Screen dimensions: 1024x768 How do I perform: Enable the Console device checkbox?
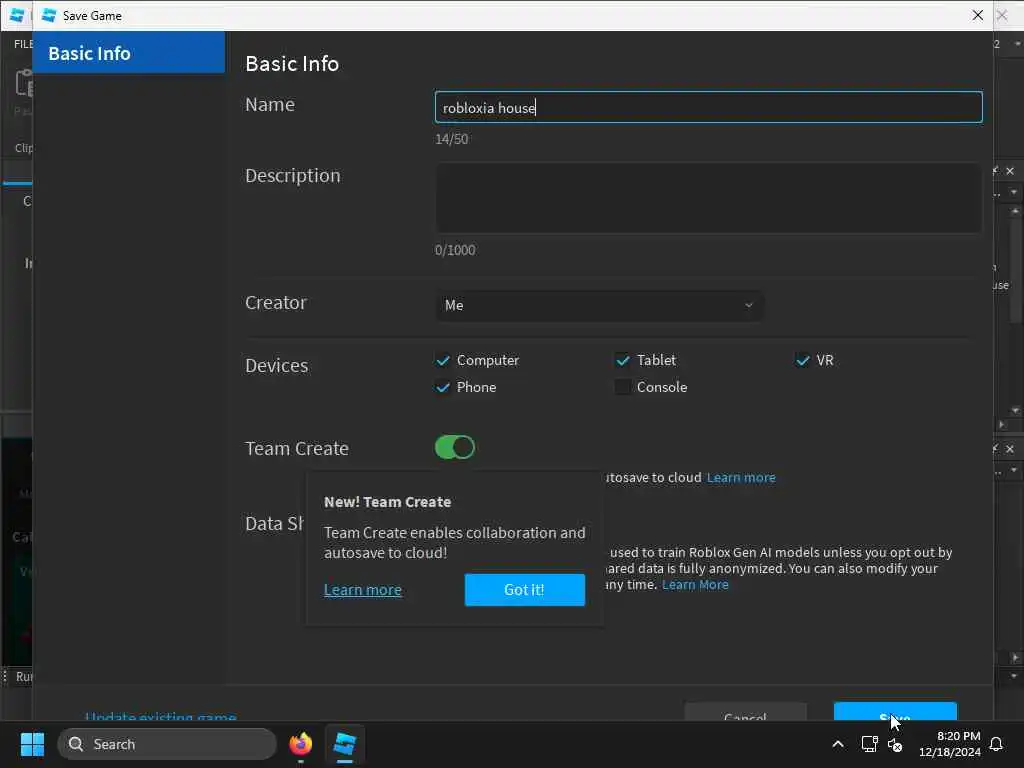pyautogui.click(x=622, y=387)
